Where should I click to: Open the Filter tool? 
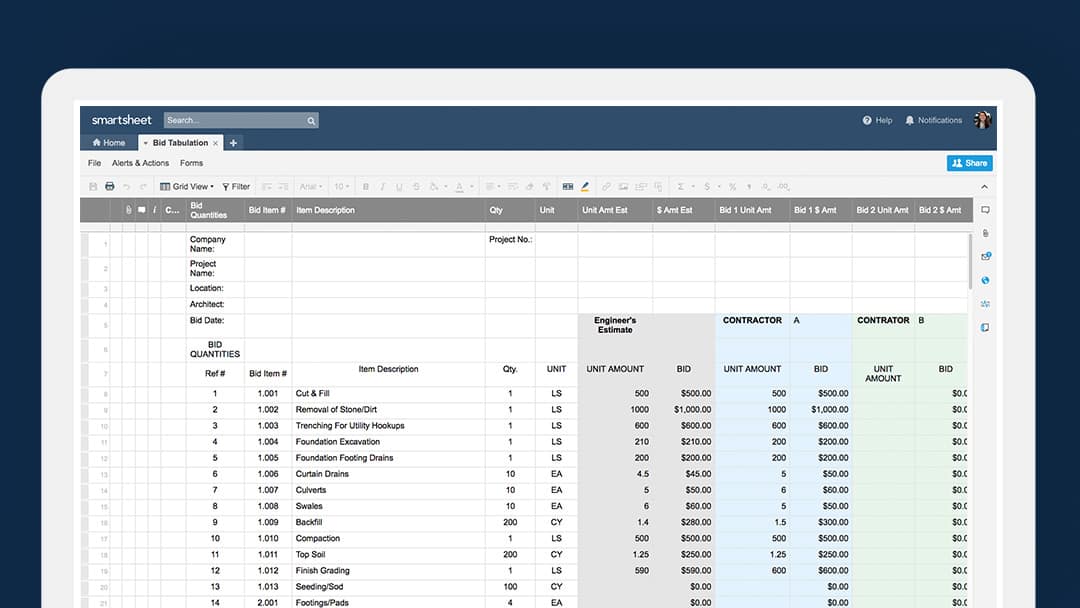coord(236,187)
